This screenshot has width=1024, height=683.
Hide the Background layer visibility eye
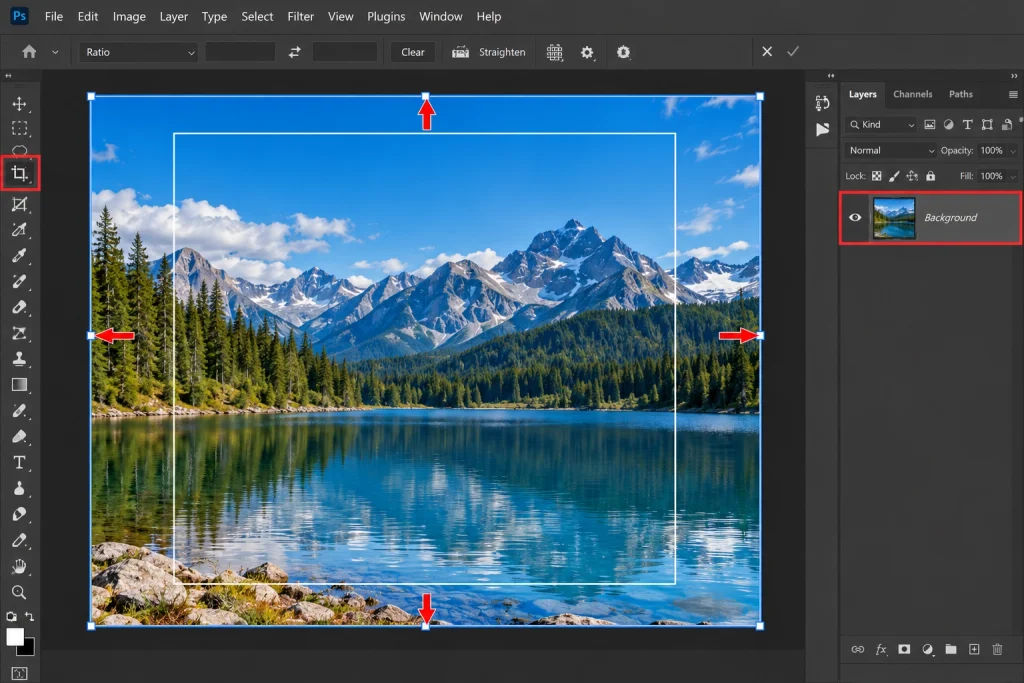[x=855, y=217]
